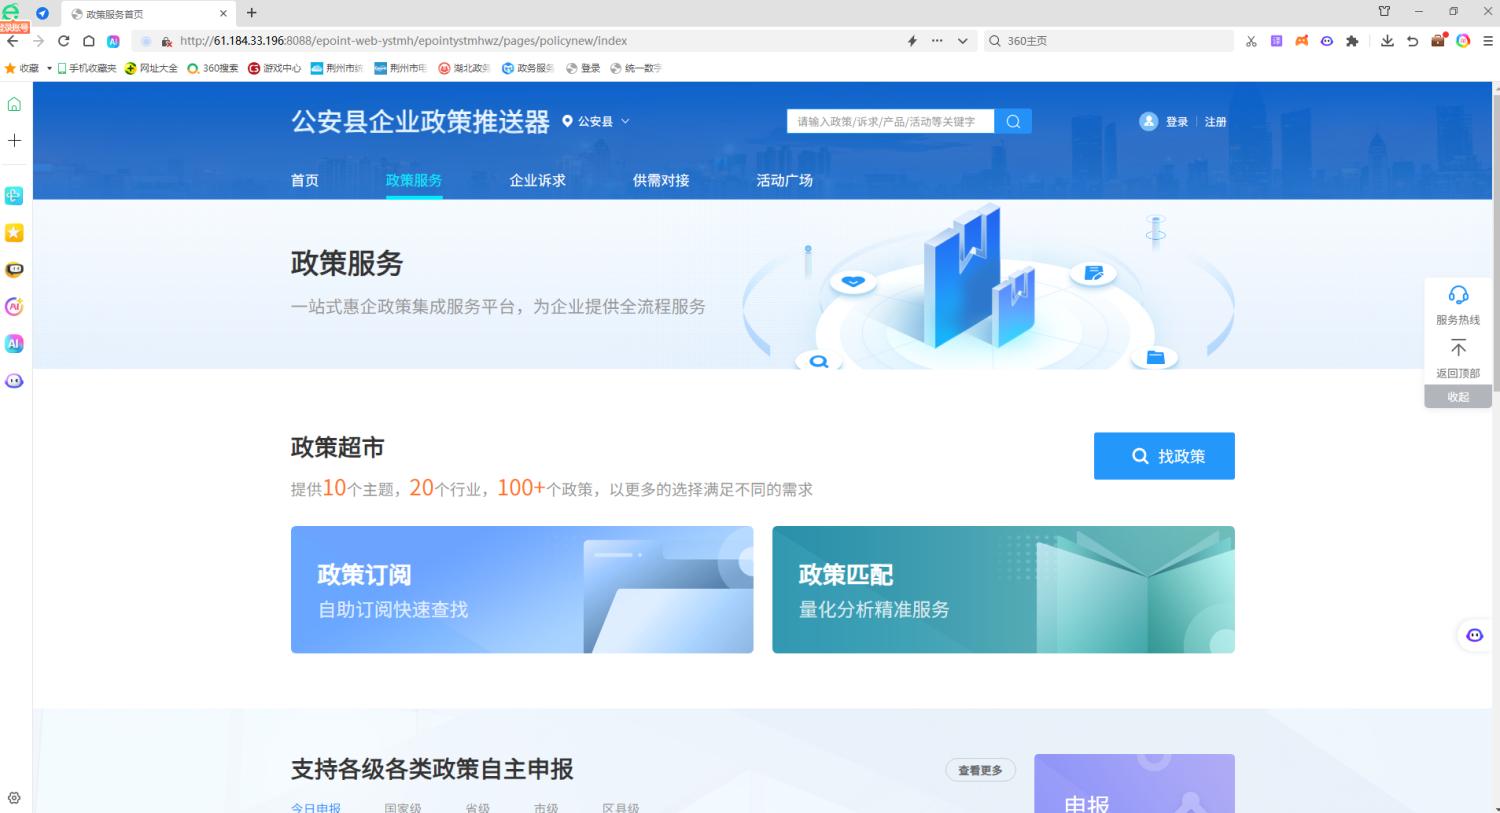
Task: Click the policy keyword search input field
Action: click(x=890, y=121)
